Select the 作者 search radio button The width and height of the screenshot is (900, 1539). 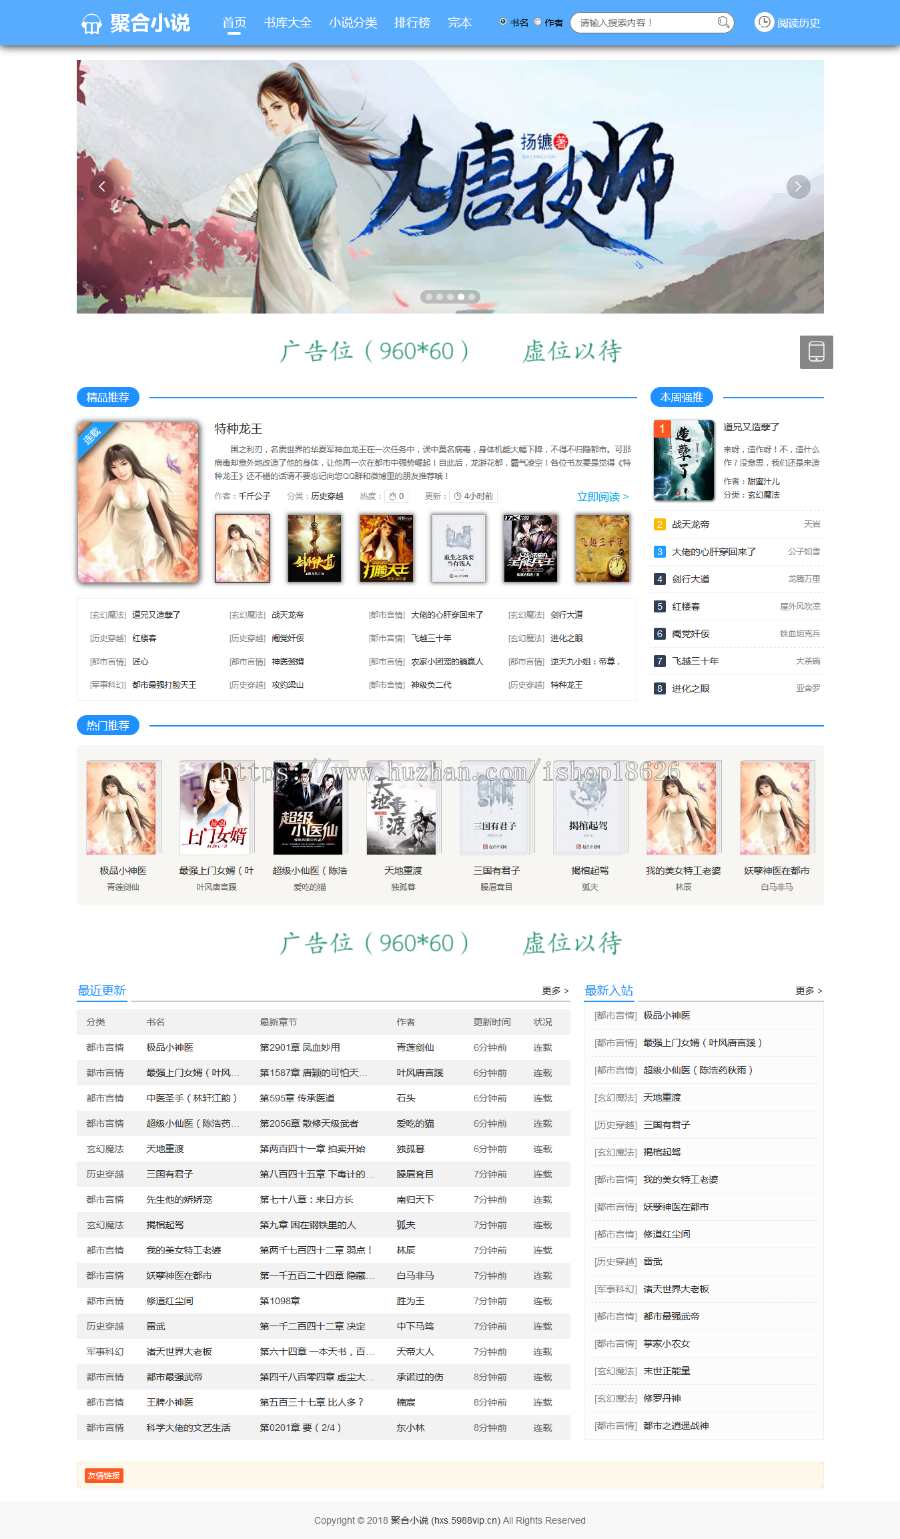(x=538, y=22)
